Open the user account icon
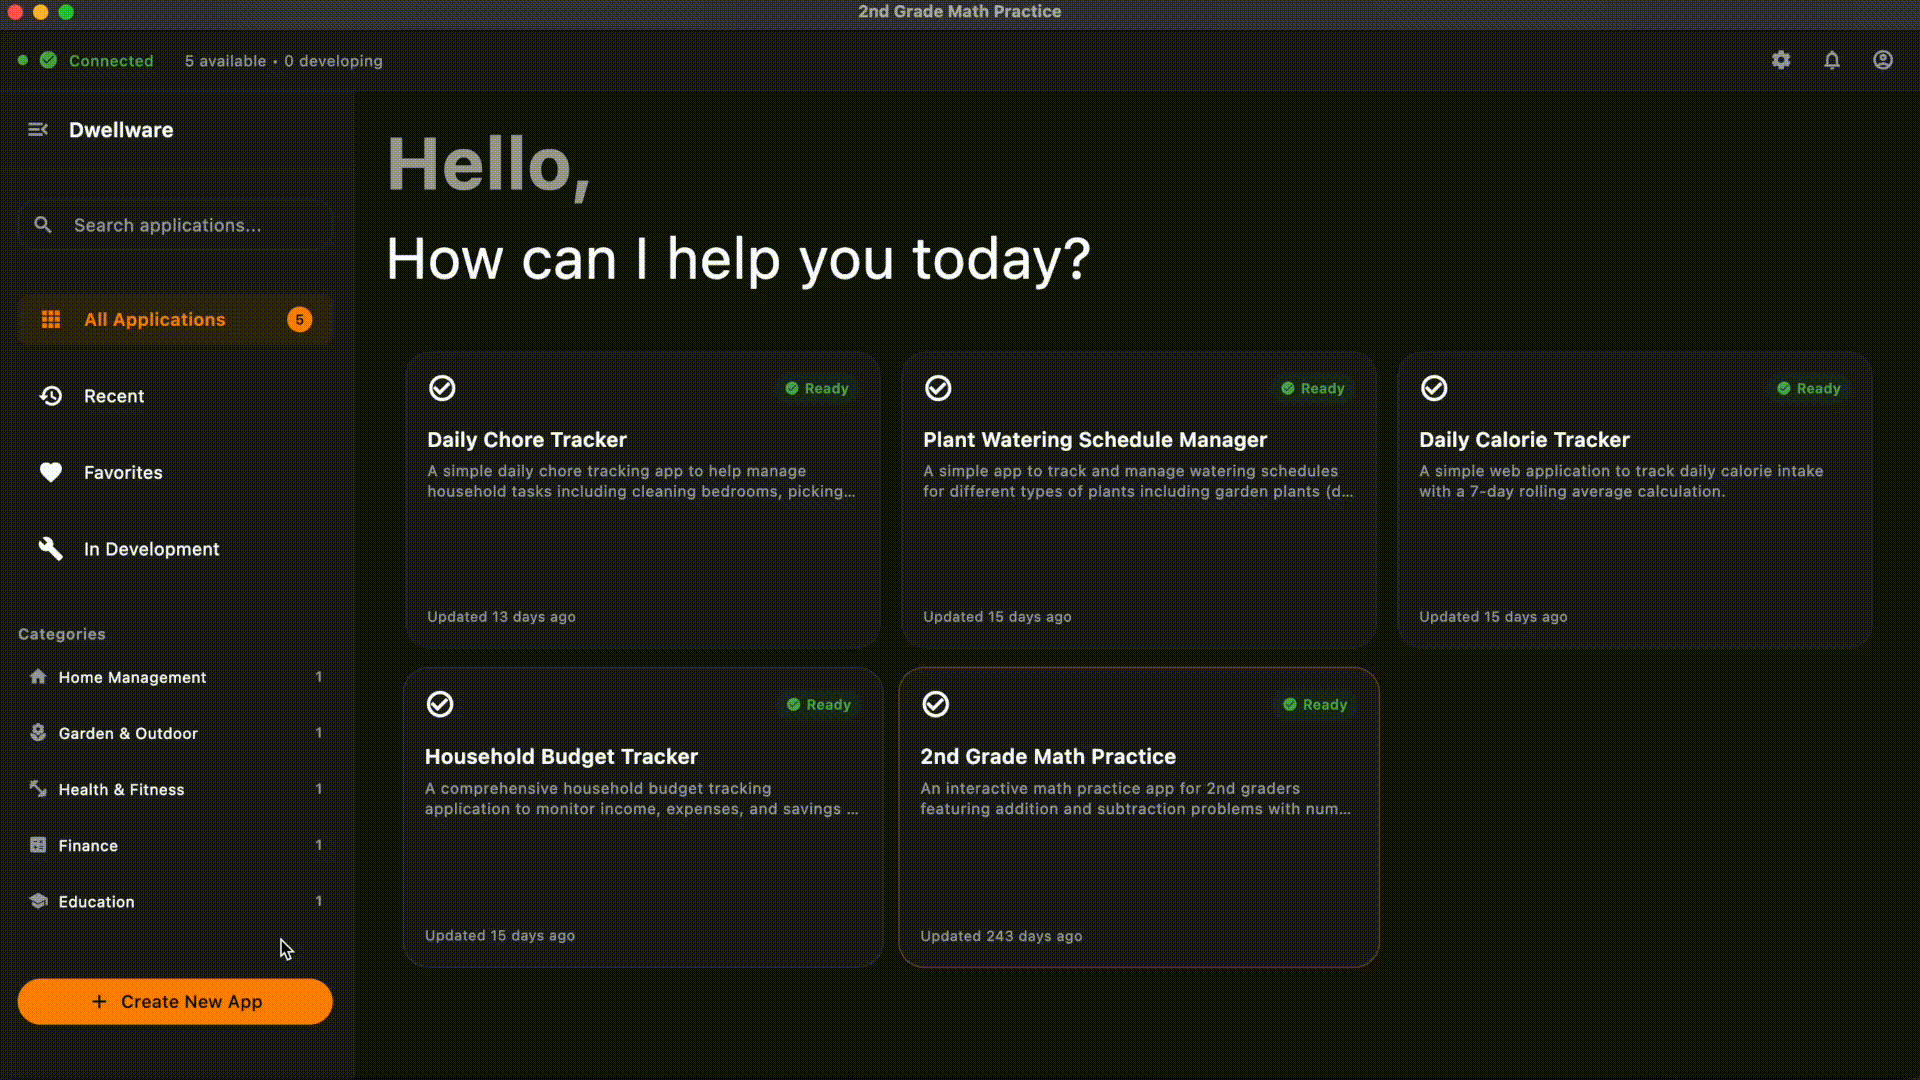 coord(1883,60)
